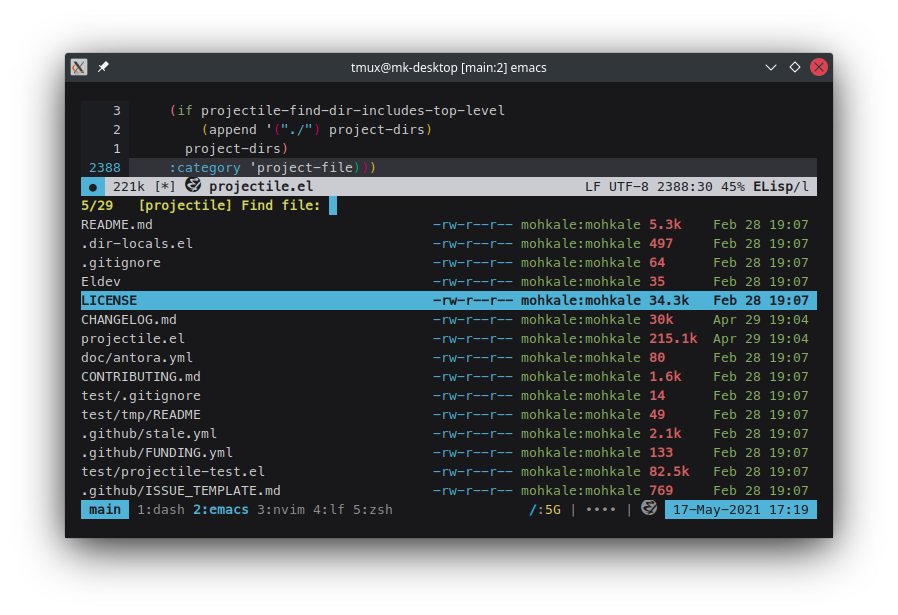Click the diamond maximize icon
Screen dimensions: 898x615
click(x=795, y=67)
